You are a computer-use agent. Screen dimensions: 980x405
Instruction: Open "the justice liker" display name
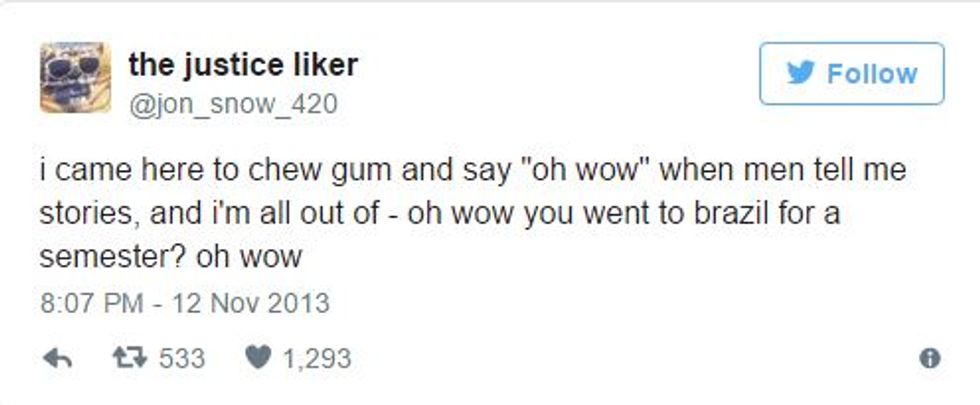click(x=243, y=65)
